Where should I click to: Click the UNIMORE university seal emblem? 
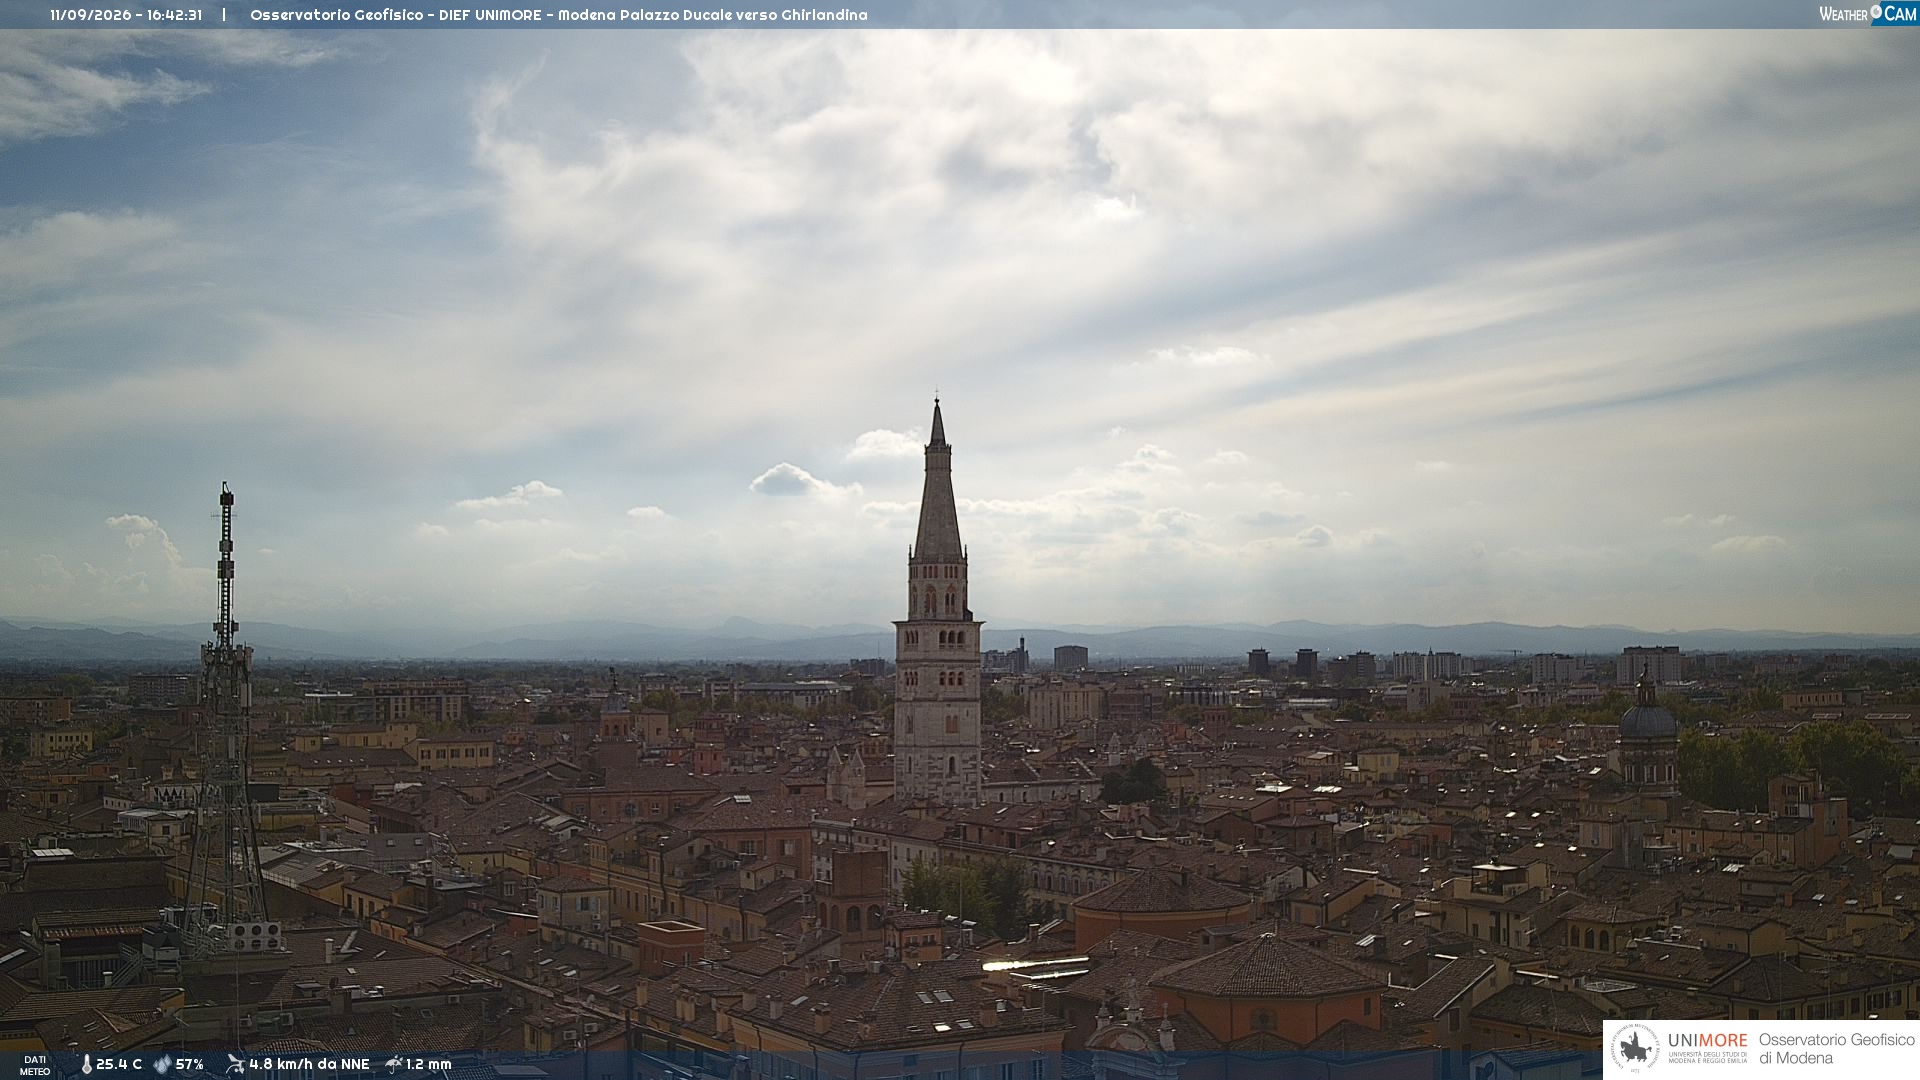[1635, 1049]
